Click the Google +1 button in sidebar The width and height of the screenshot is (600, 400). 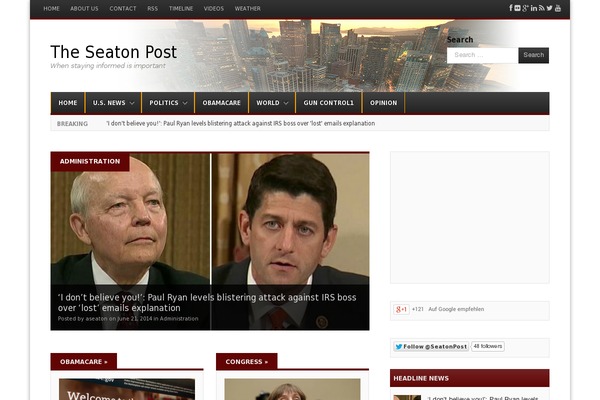point(401,309)
